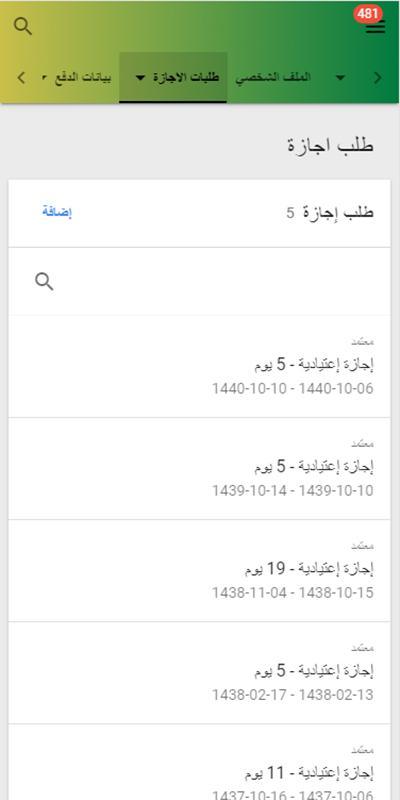Open the 19-day leave request entry
The width and height of the screenshot is (400, 800).
point(199,571)
